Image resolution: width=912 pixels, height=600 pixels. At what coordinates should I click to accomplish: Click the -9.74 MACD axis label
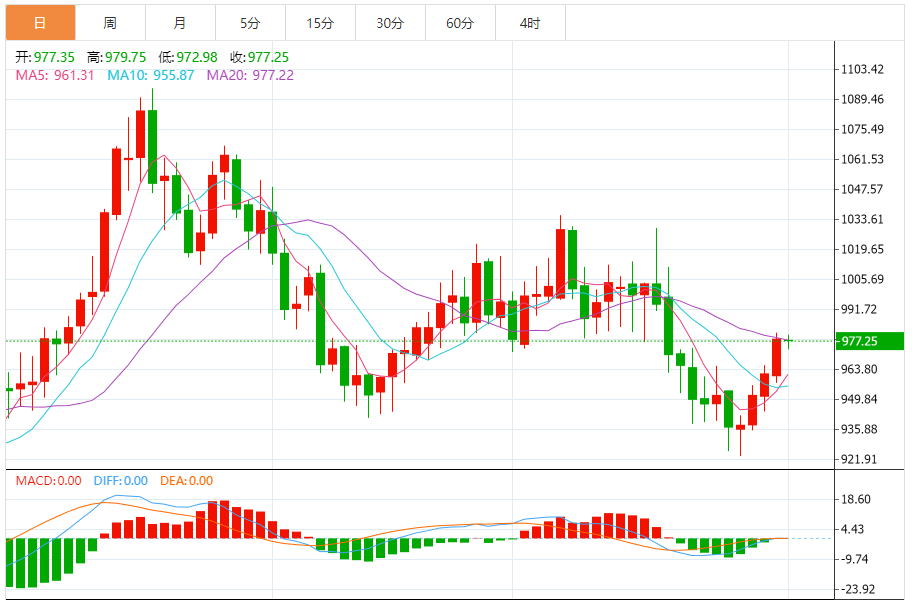click(x=855, y=559)
